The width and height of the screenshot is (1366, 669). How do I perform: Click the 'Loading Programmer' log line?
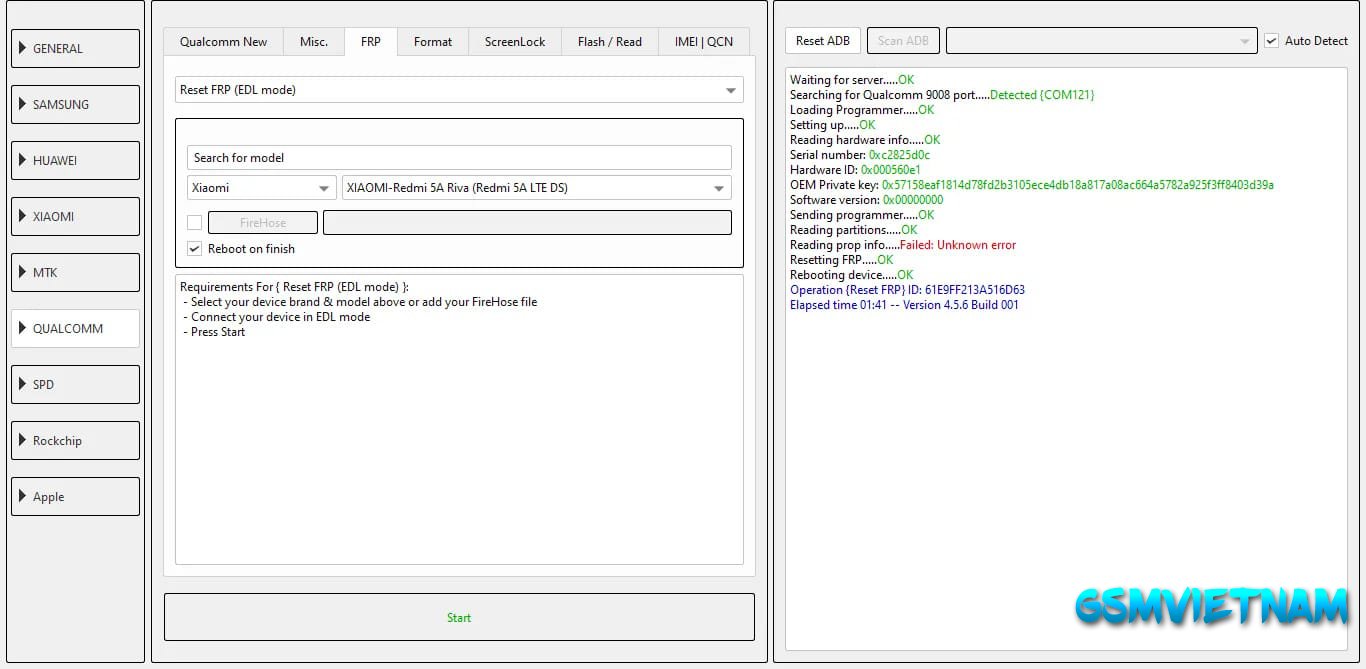tap(862, 110)
